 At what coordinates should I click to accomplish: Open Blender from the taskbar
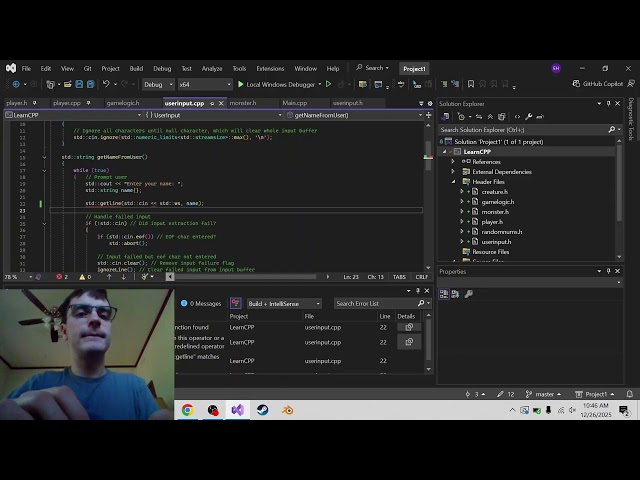coord(287,410)
